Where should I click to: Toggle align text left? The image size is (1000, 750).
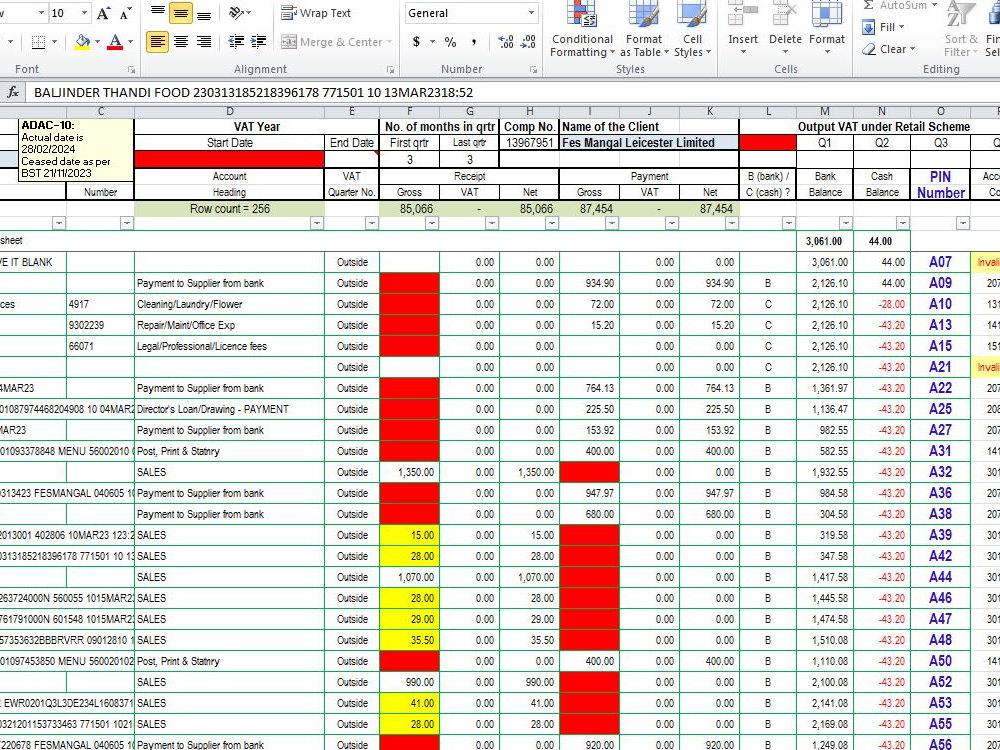158,42
